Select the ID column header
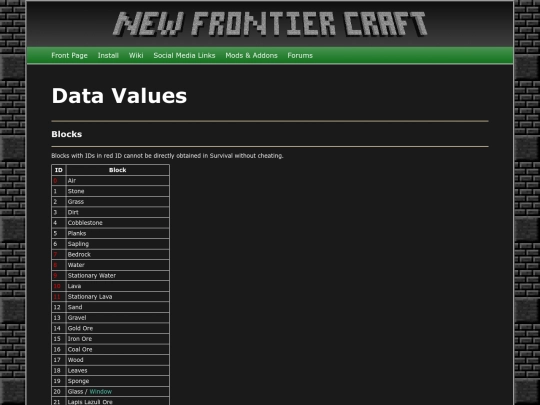Viewport: 540px width, 405px height. coord(59,170)
